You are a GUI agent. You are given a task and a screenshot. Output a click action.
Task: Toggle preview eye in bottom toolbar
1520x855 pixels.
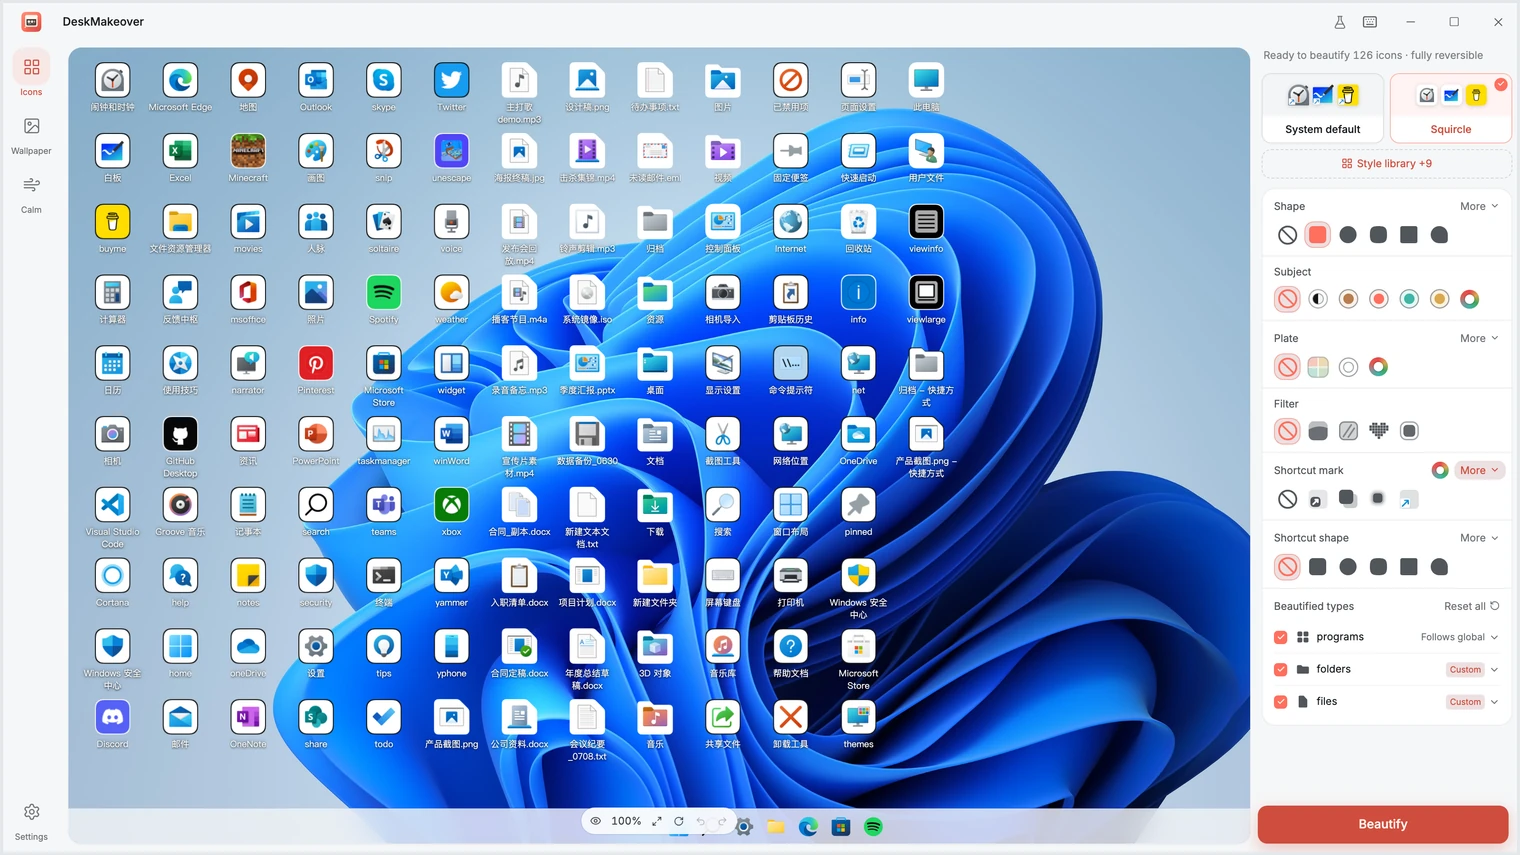click(595, 821)
